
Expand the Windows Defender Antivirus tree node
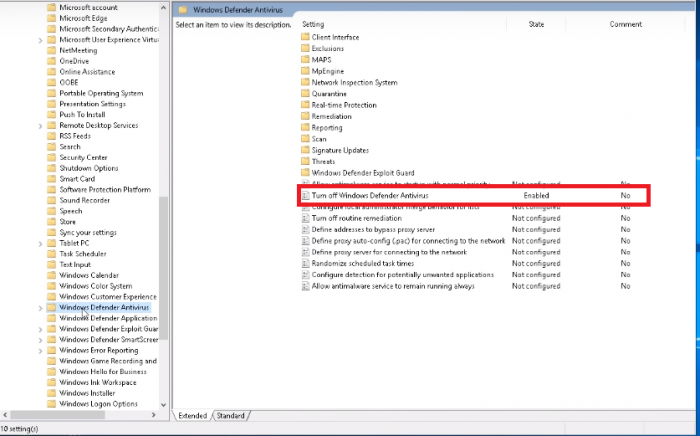tap(40, 308)
